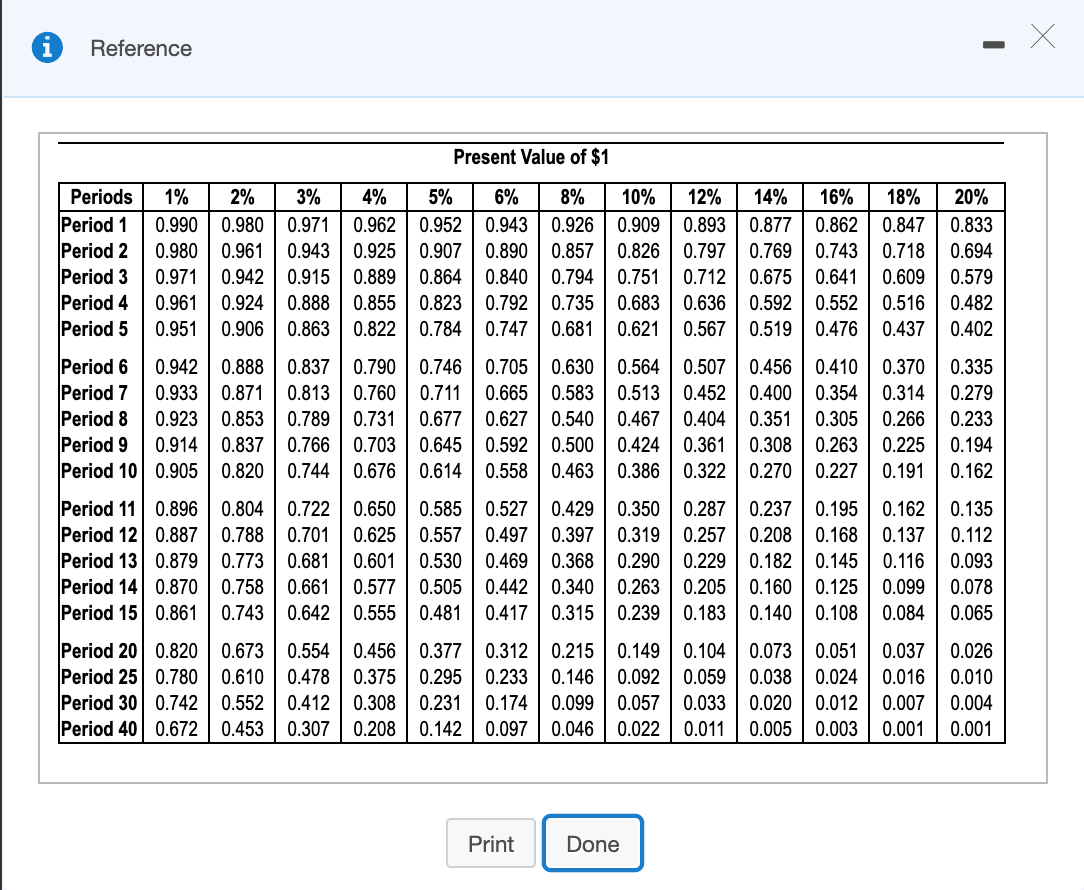Viewport: 1084px width, 890px height.
Task: Click value 0.500 in Period 9 row
Action: (x=572, y=445)
